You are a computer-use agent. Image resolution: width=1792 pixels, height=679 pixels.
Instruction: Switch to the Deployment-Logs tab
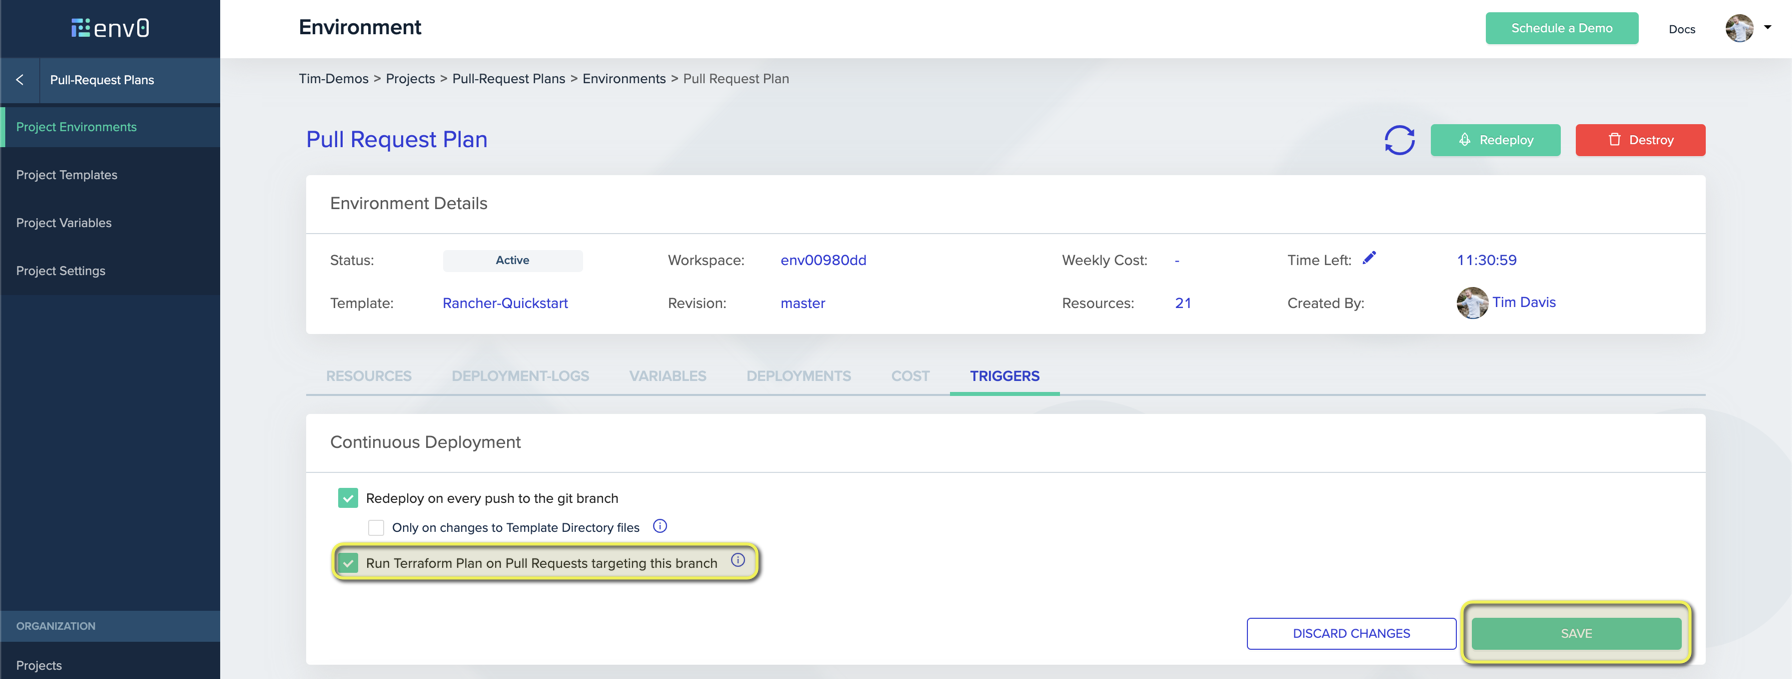[520, 376]
